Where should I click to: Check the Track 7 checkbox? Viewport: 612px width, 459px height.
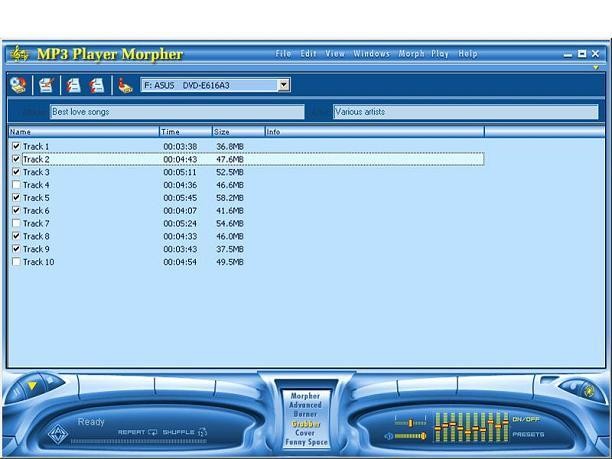pos(16,224)
